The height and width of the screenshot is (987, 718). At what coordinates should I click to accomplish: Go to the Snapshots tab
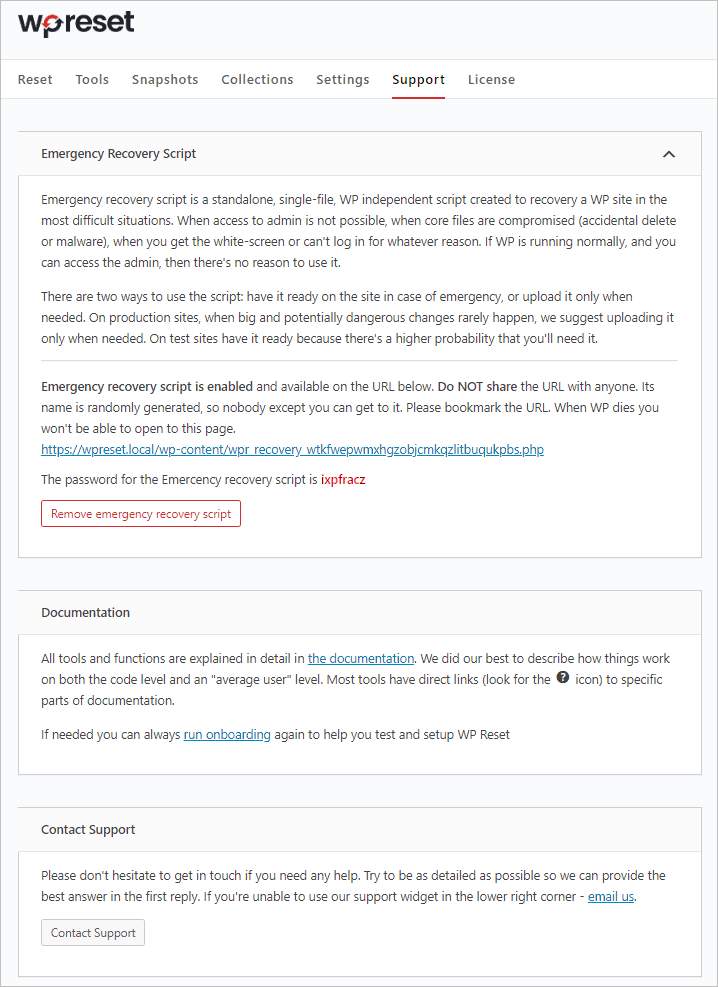[x=165, y=79]
